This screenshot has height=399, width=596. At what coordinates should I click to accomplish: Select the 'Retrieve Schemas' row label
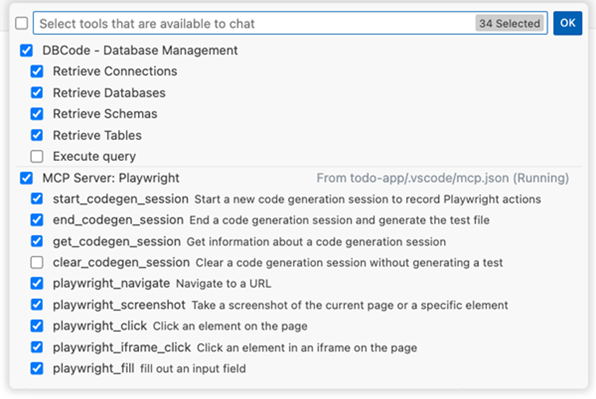click(105, 114)
